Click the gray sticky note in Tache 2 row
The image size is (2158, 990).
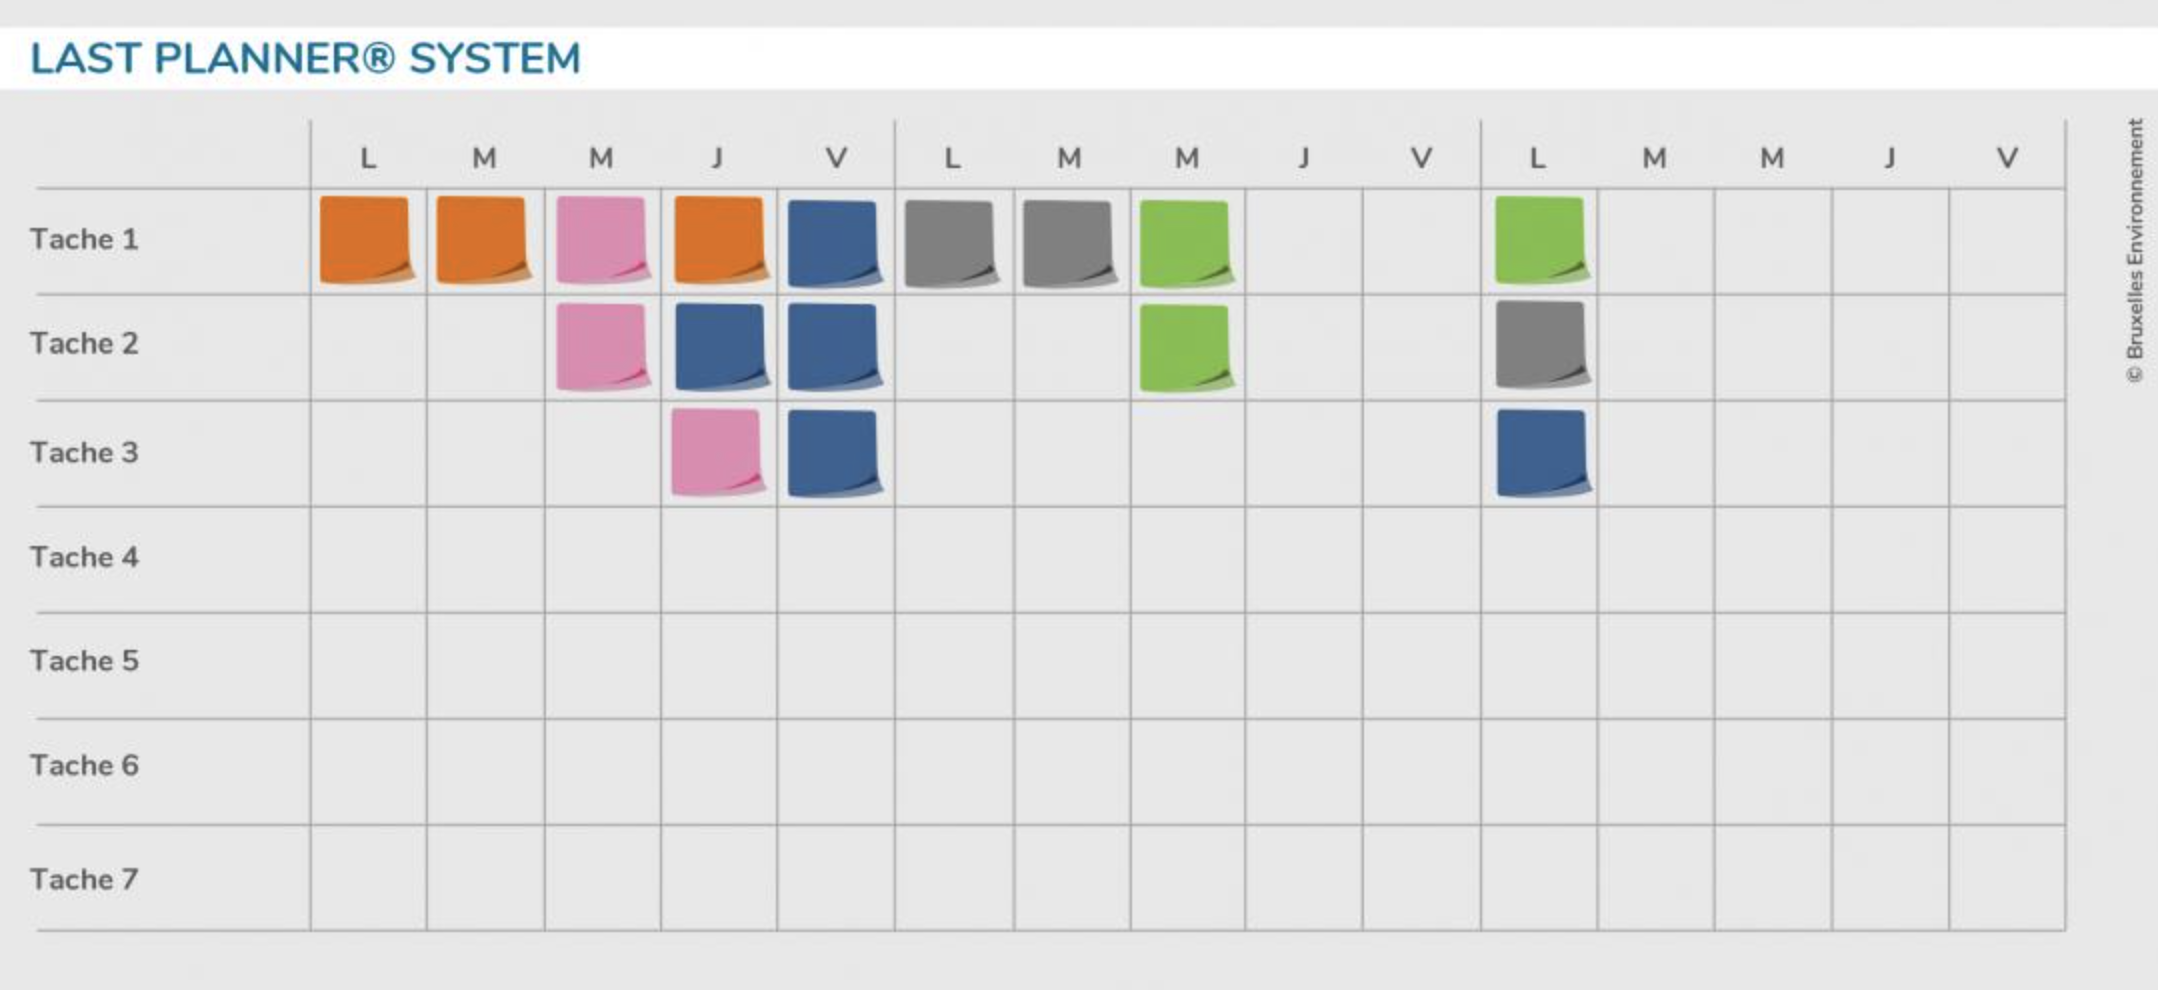pos(1541,344)
